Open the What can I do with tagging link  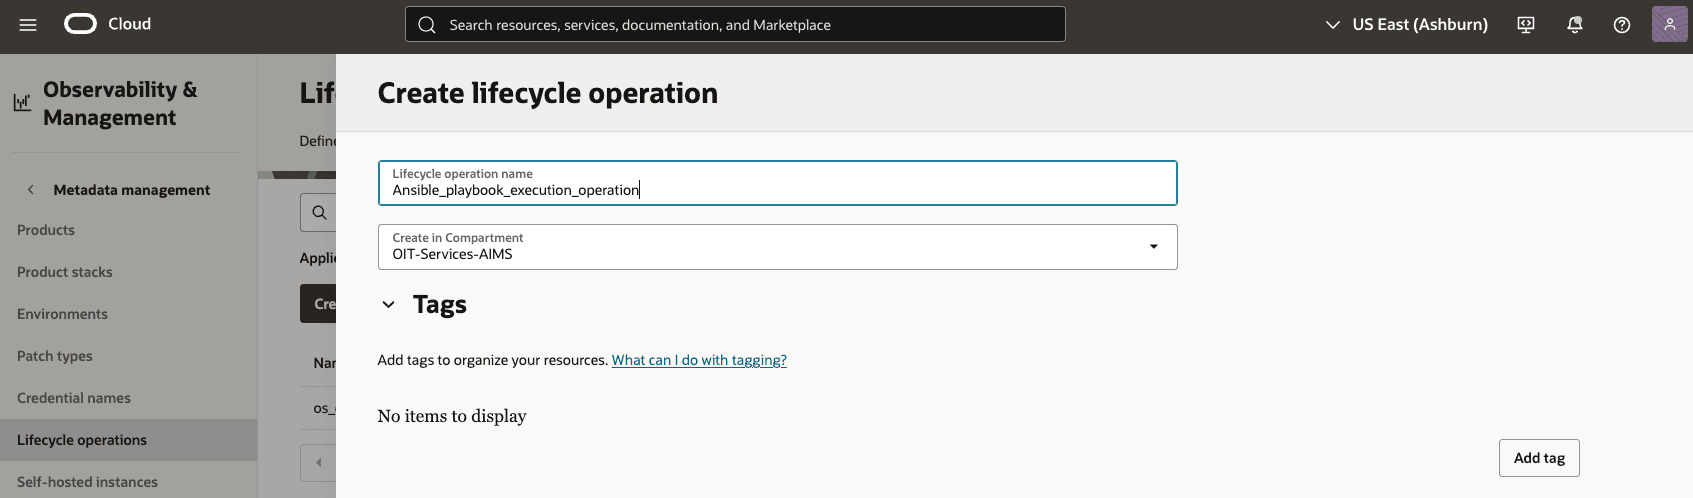tap(699, 360)
